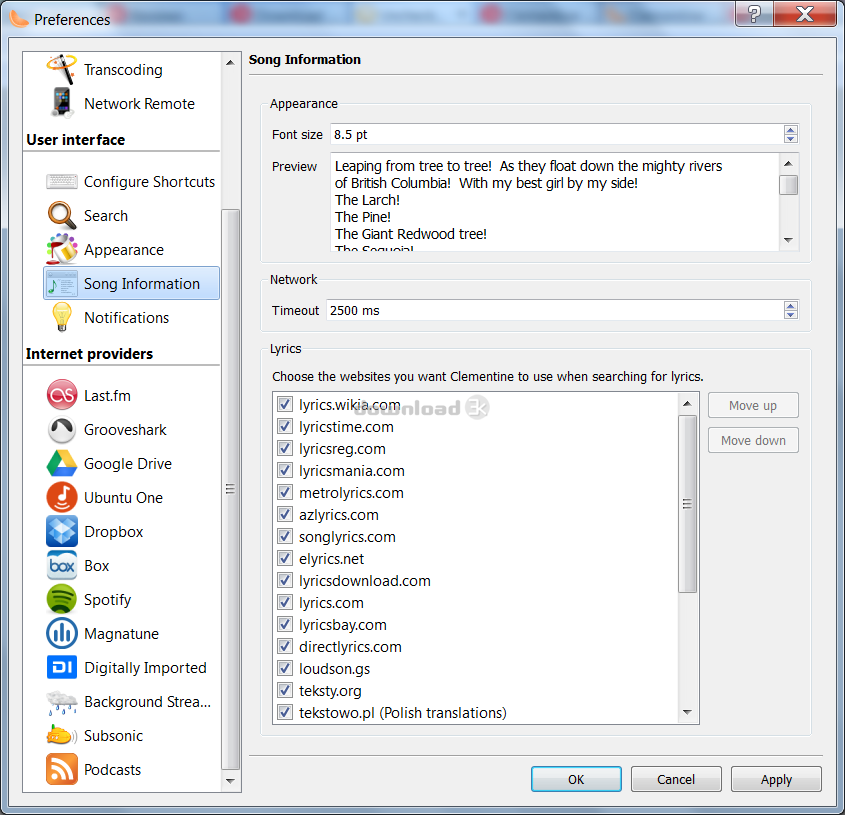Select the Notifications lightbulb icon
845x815 pixels.
point(61,318)
